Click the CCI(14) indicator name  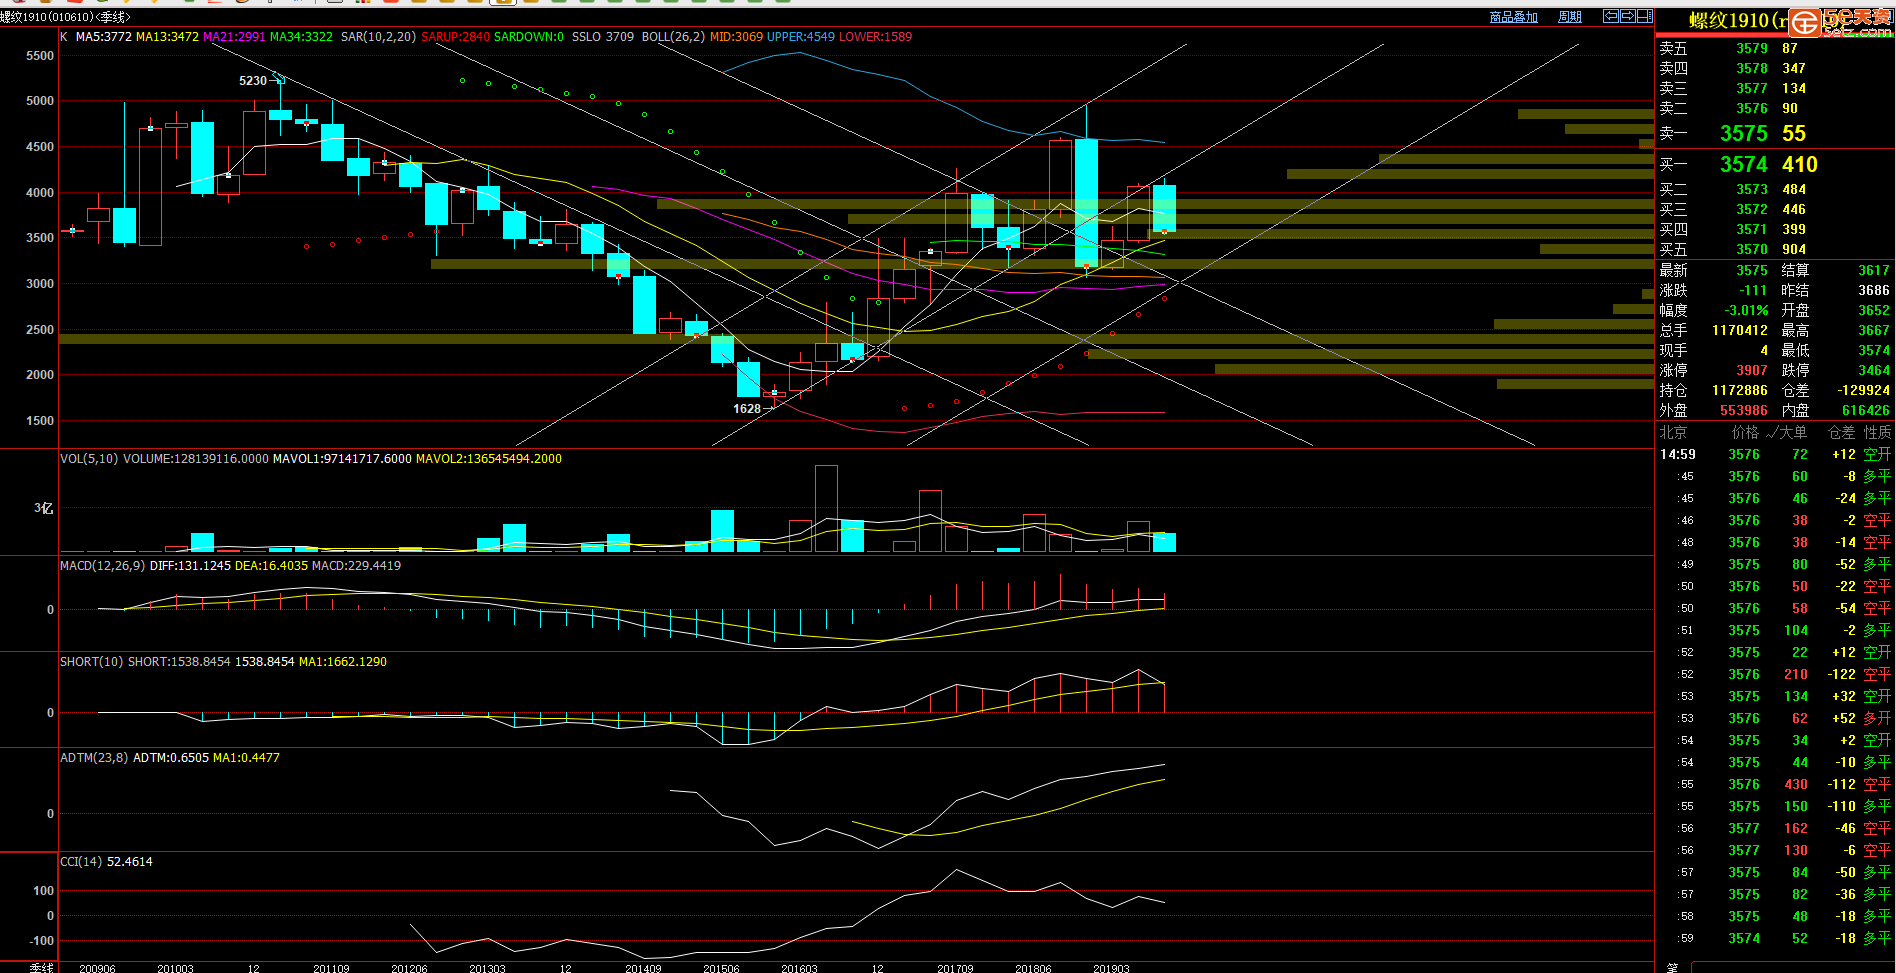[x=81, y=862]
